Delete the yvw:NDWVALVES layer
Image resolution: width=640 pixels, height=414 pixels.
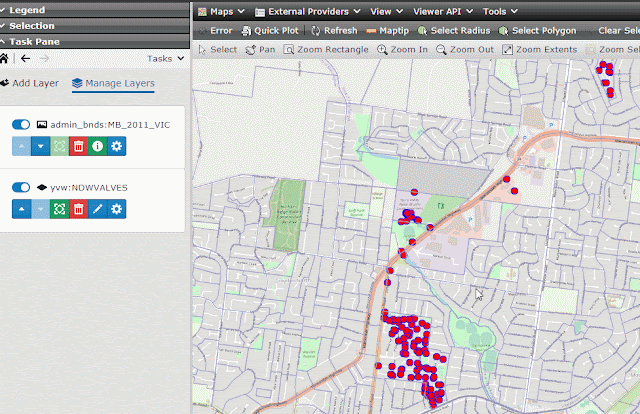click(x=78, y=209)
